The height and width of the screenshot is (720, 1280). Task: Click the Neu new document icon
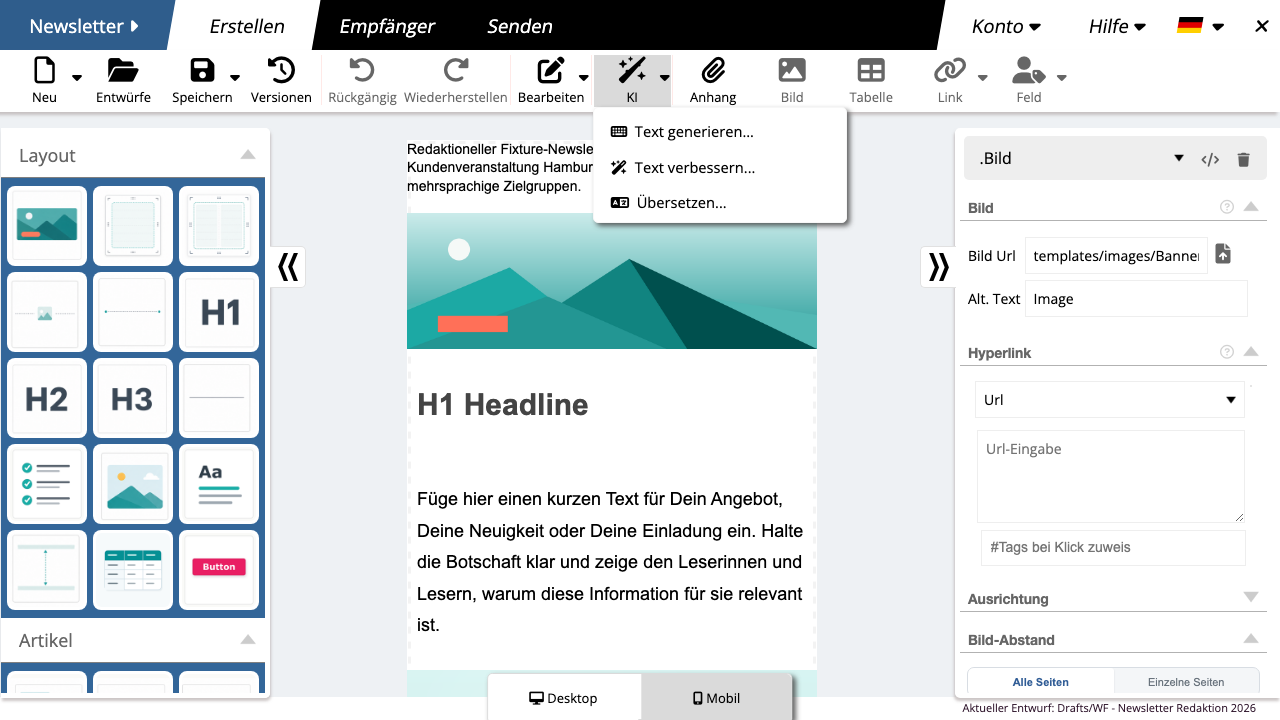click(44, 70)
